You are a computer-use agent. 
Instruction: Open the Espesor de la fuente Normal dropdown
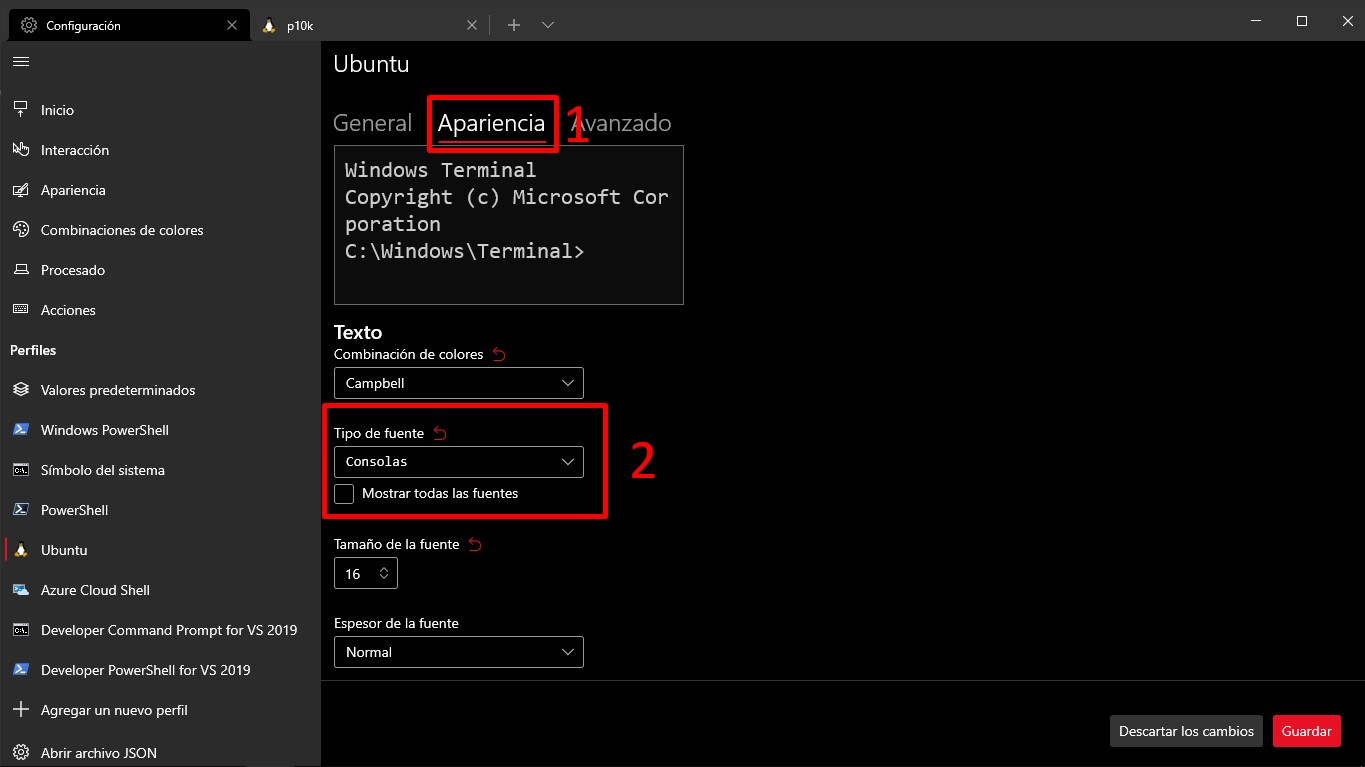458,652
